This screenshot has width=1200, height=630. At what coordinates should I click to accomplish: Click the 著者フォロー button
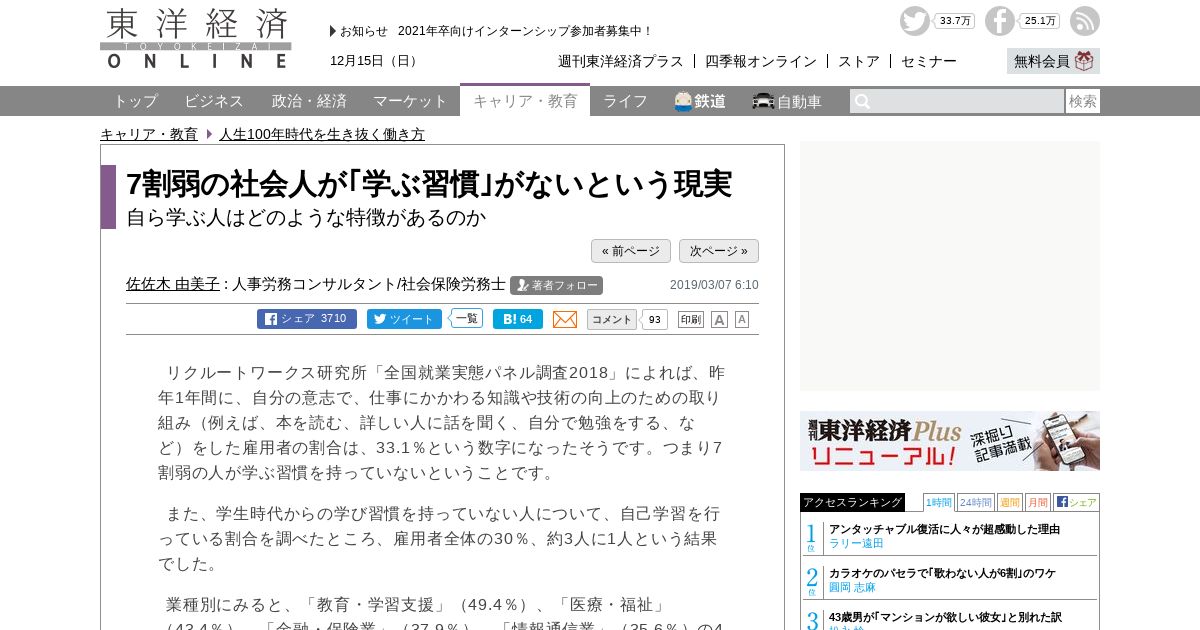pos(556,285)
